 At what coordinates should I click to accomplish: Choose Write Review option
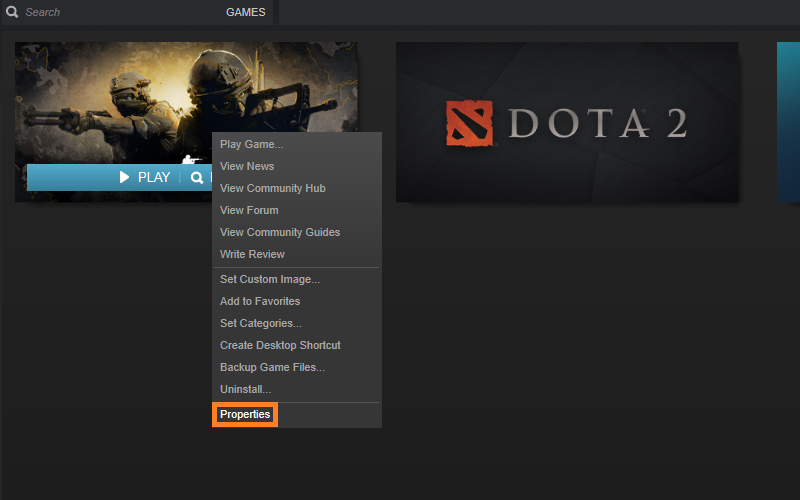tap(252, 255)
